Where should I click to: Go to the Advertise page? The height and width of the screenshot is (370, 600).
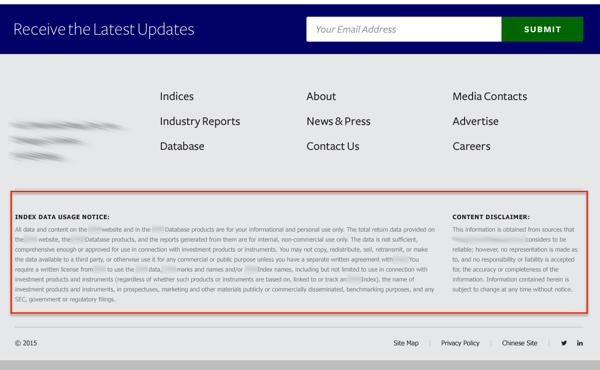pos(475,121)
